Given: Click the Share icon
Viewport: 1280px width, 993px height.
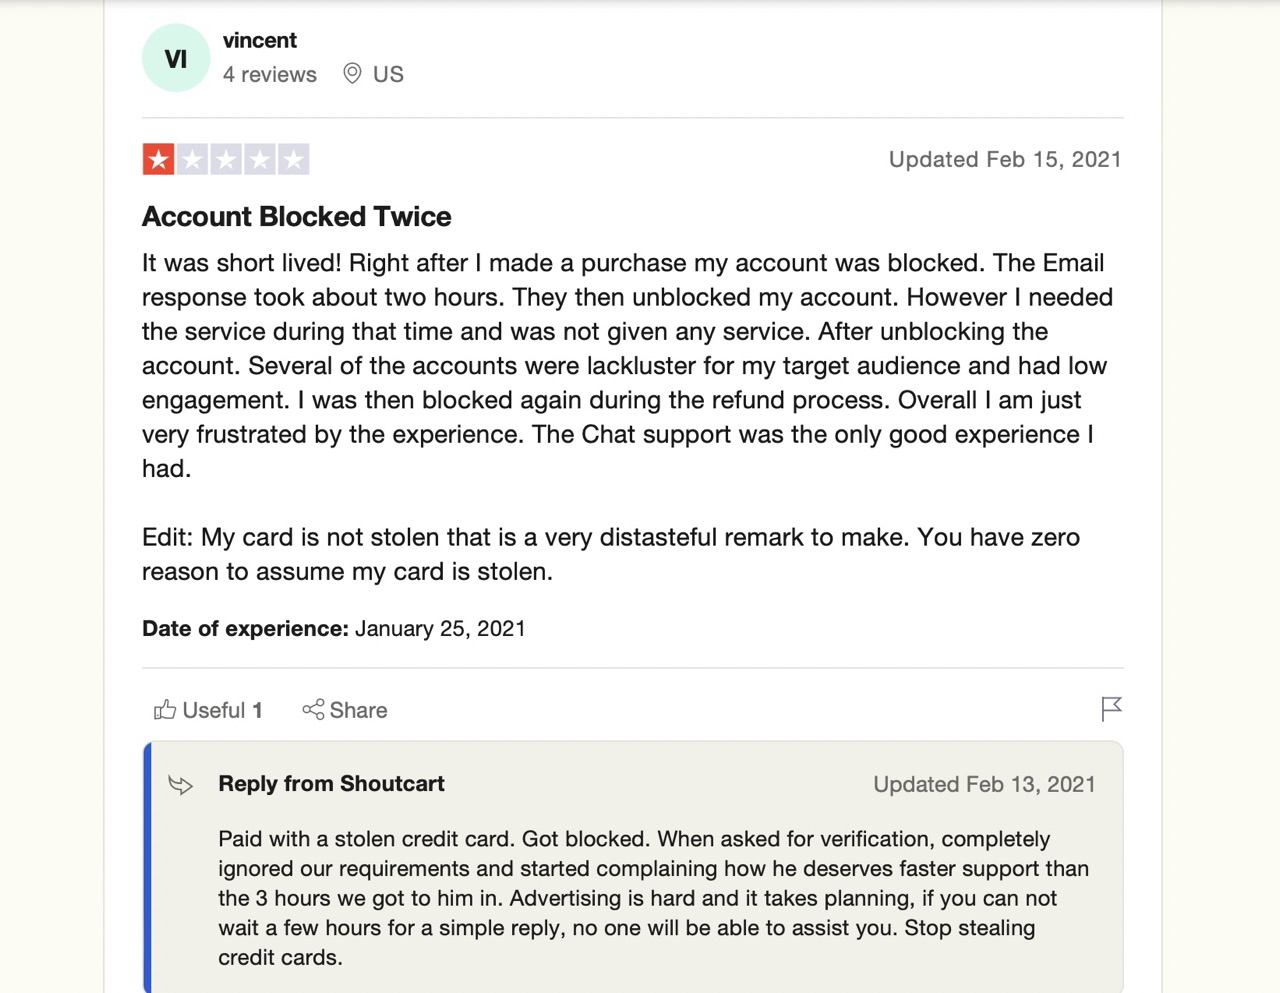Looking at the screenshot, I should [x=313, y=710].
